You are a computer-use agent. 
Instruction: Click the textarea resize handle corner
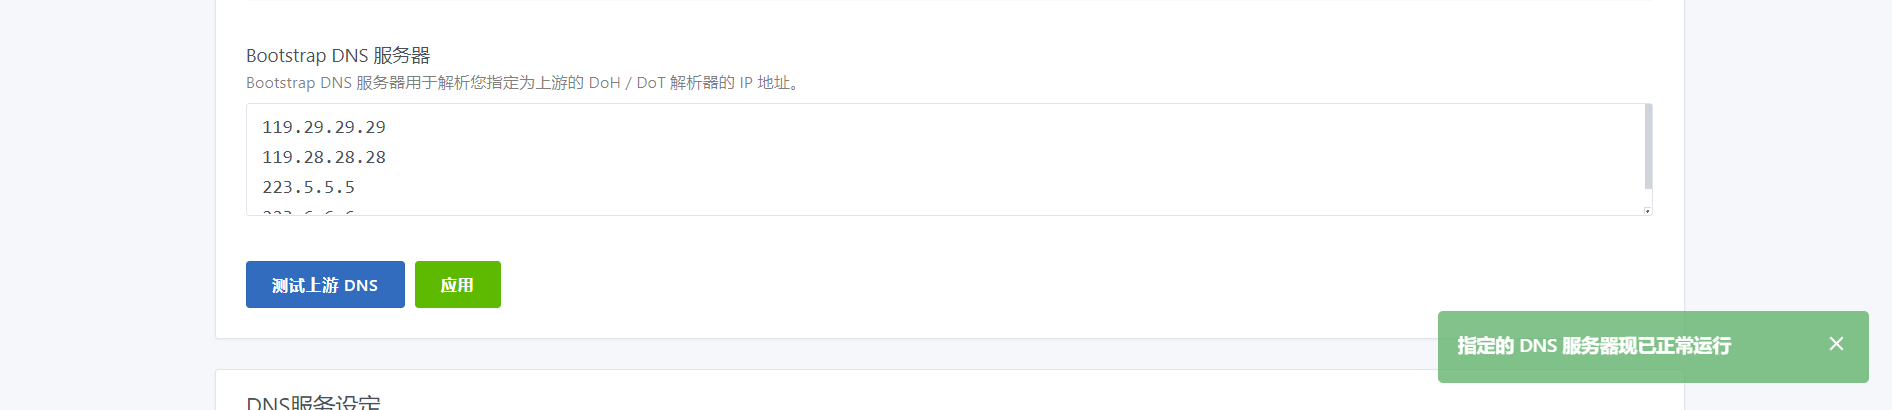1647,211
